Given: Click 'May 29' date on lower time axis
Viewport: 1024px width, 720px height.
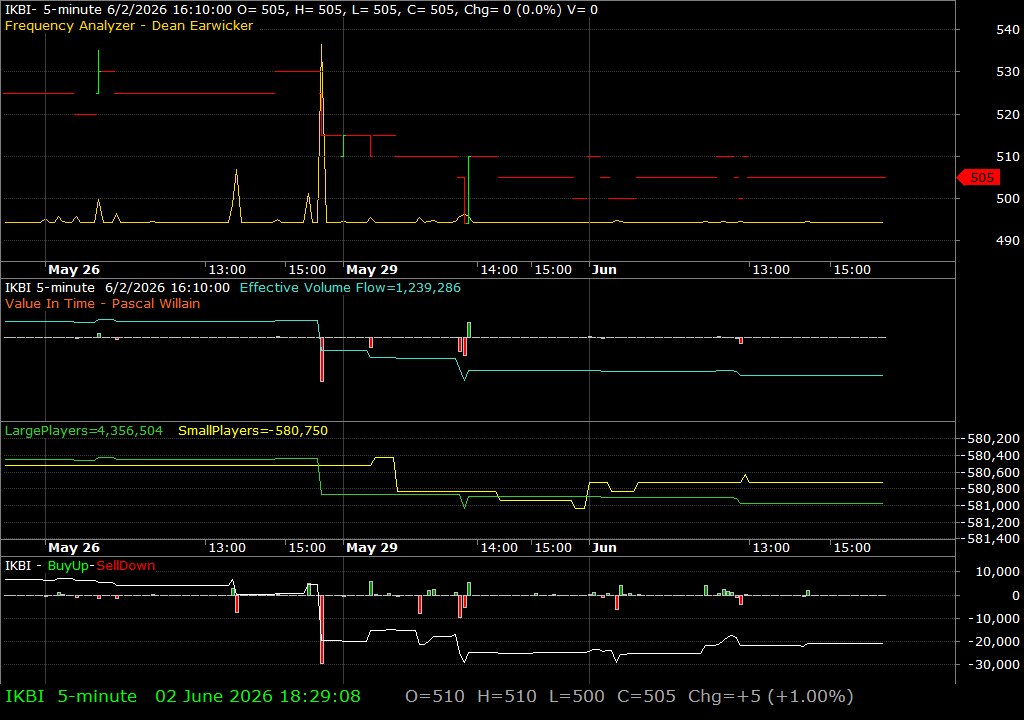Looking at the screenshot, I should pyautogui.click(x=372, y=548).
